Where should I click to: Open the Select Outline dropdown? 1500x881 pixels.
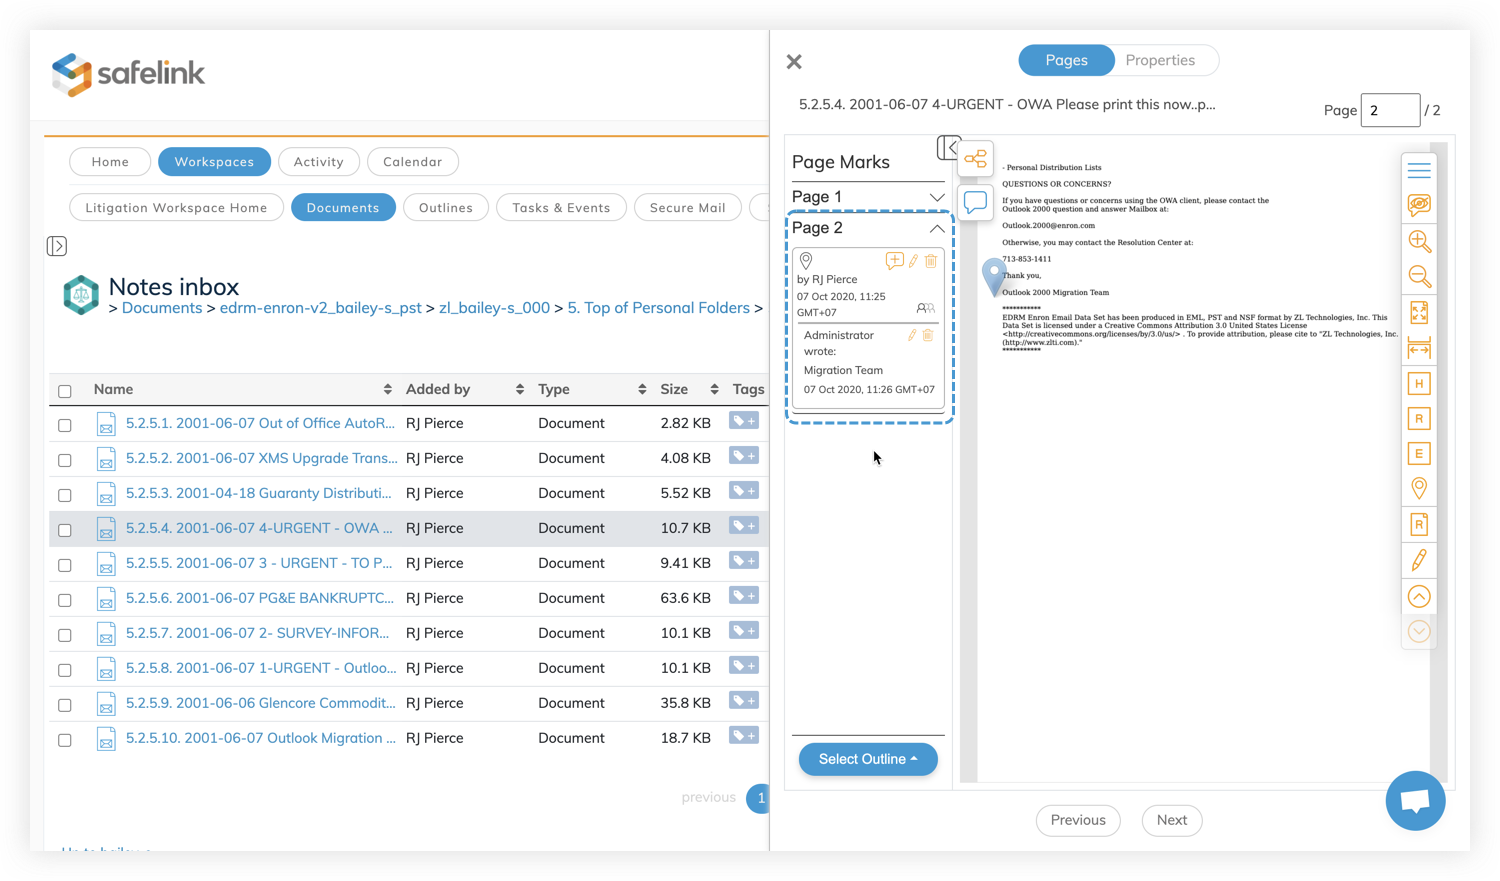[x=868, y=759]
